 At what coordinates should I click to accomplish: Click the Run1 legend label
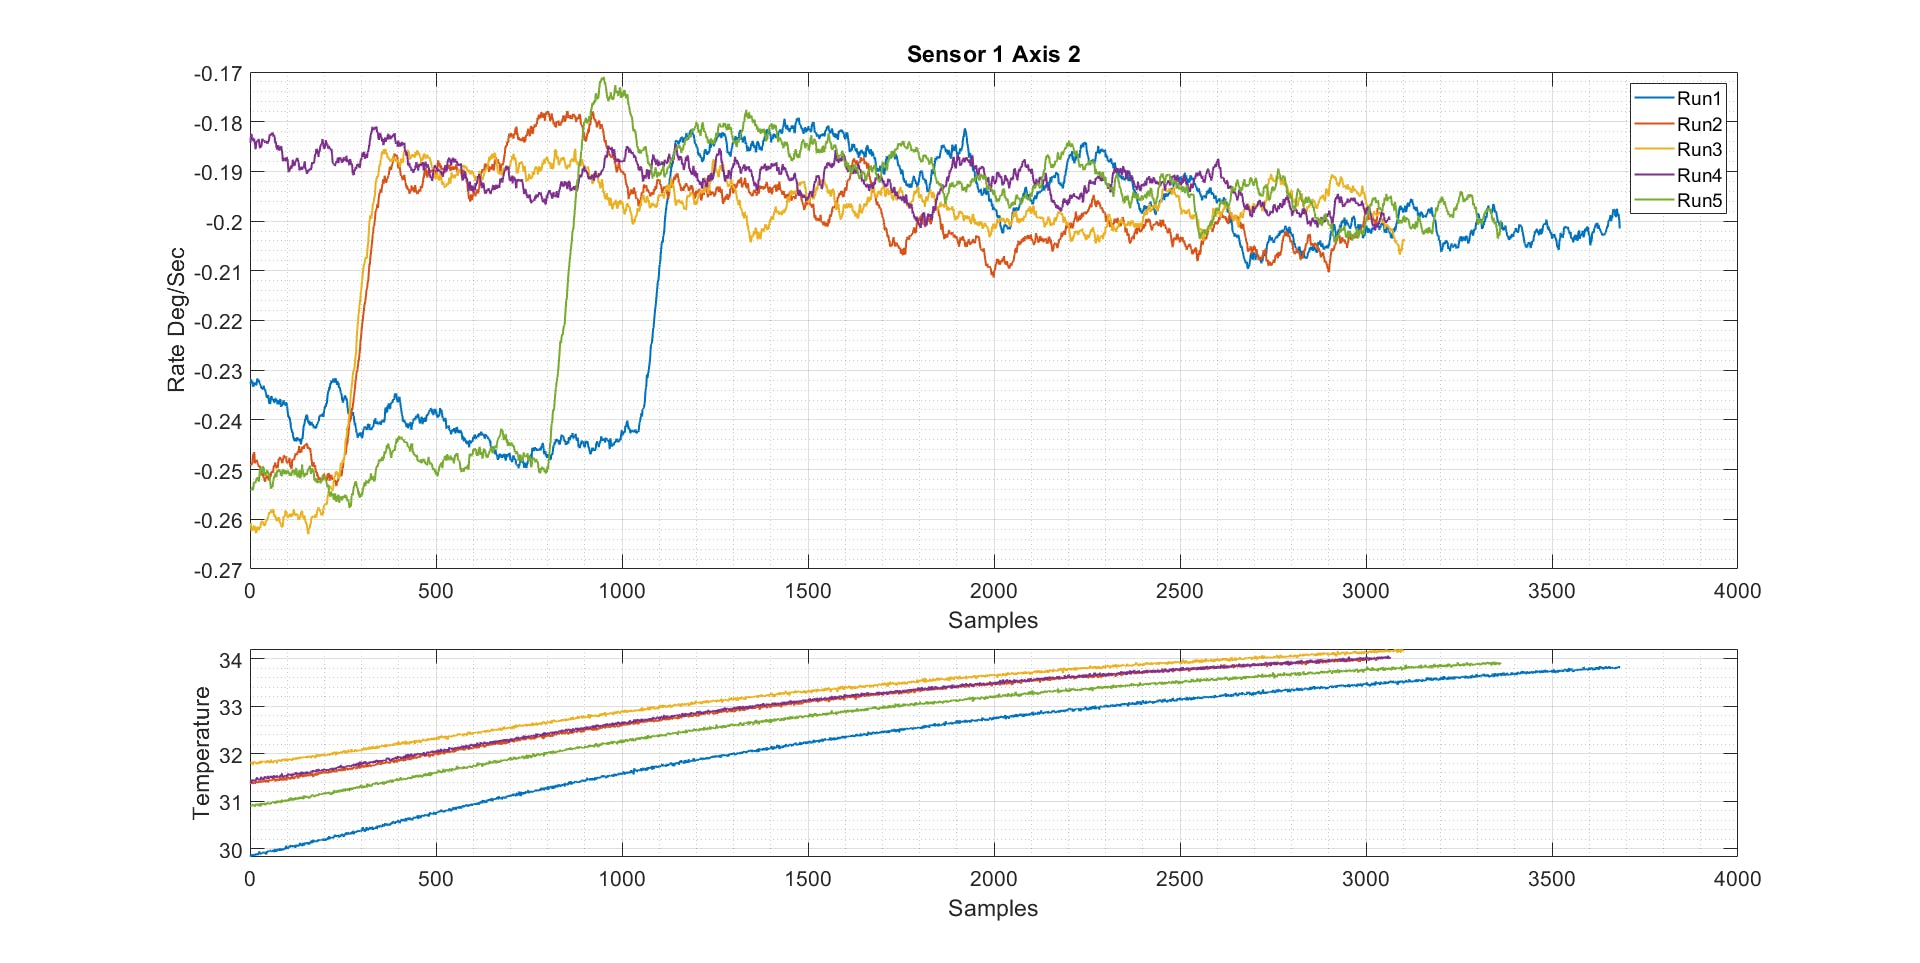click(x=1699, y=98)
